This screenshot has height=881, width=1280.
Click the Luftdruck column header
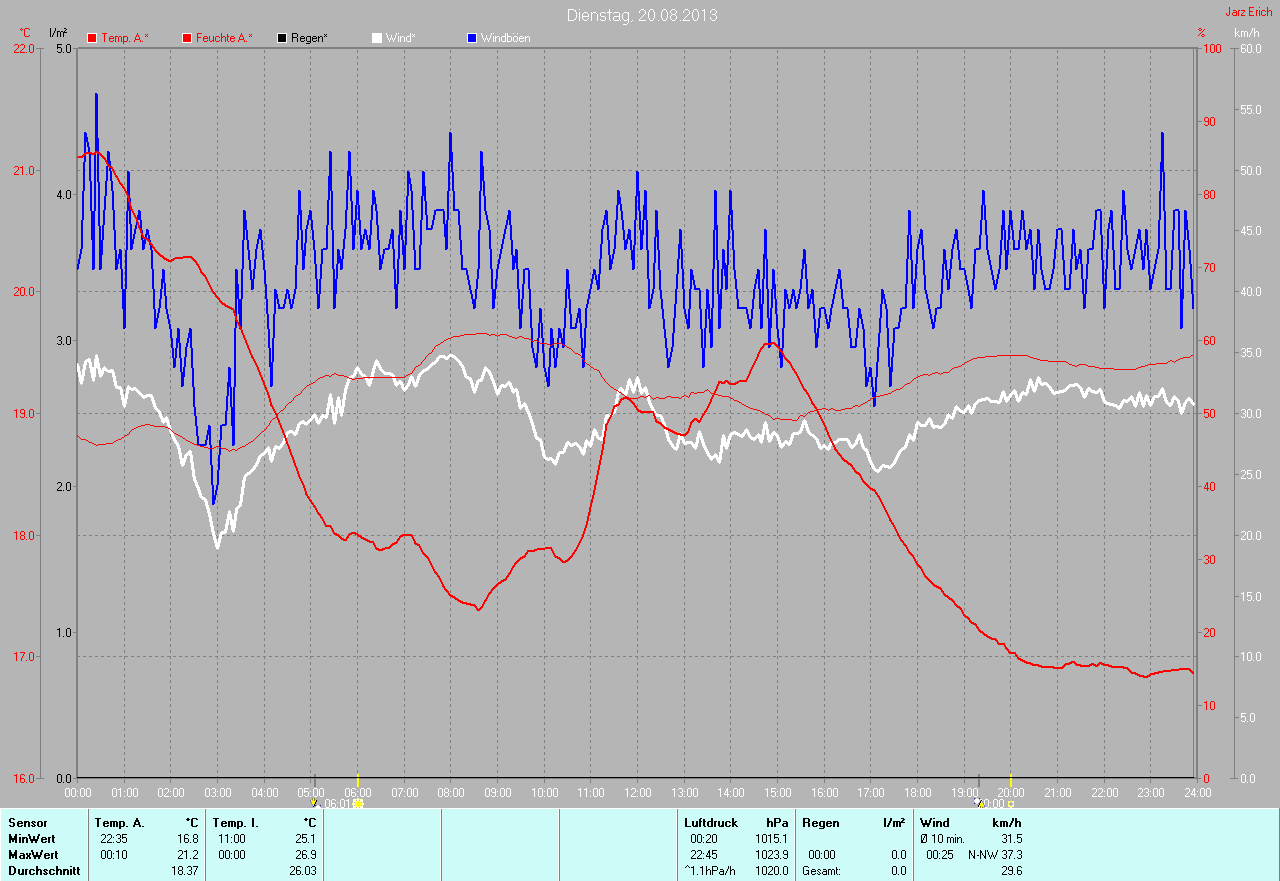(711, 823)
